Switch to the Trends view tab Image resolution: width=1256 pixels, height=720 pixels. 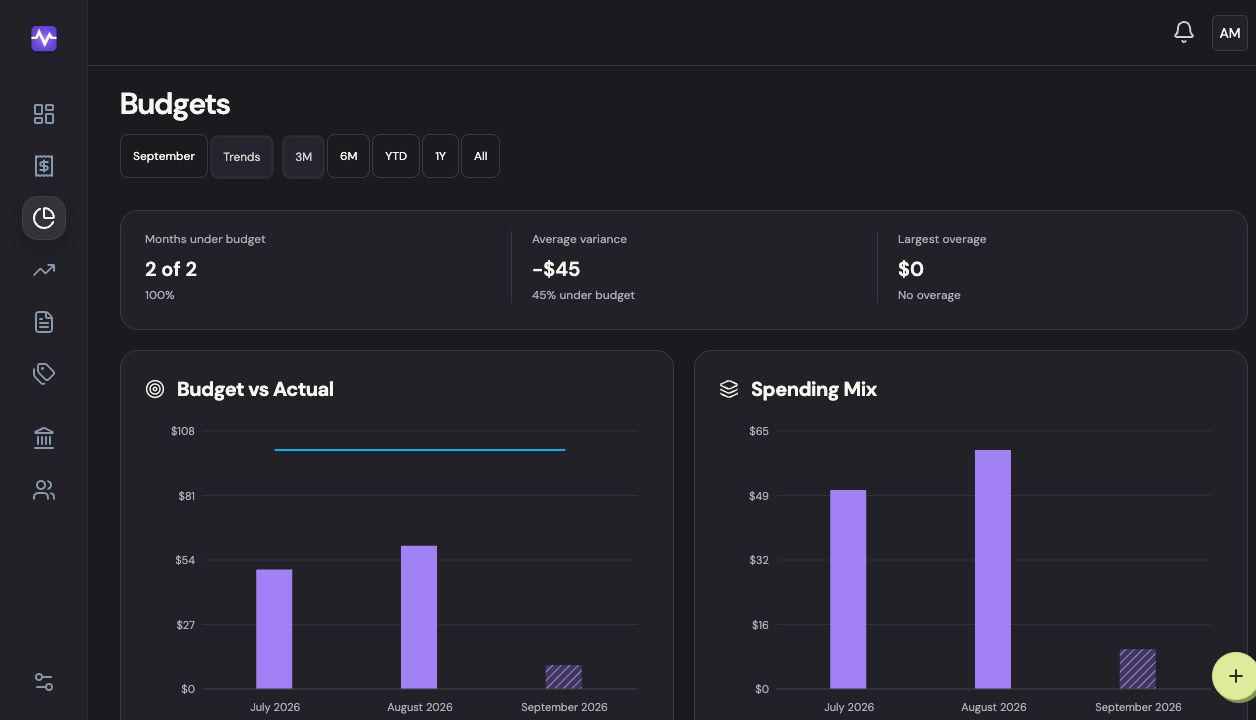click(242, 157)
